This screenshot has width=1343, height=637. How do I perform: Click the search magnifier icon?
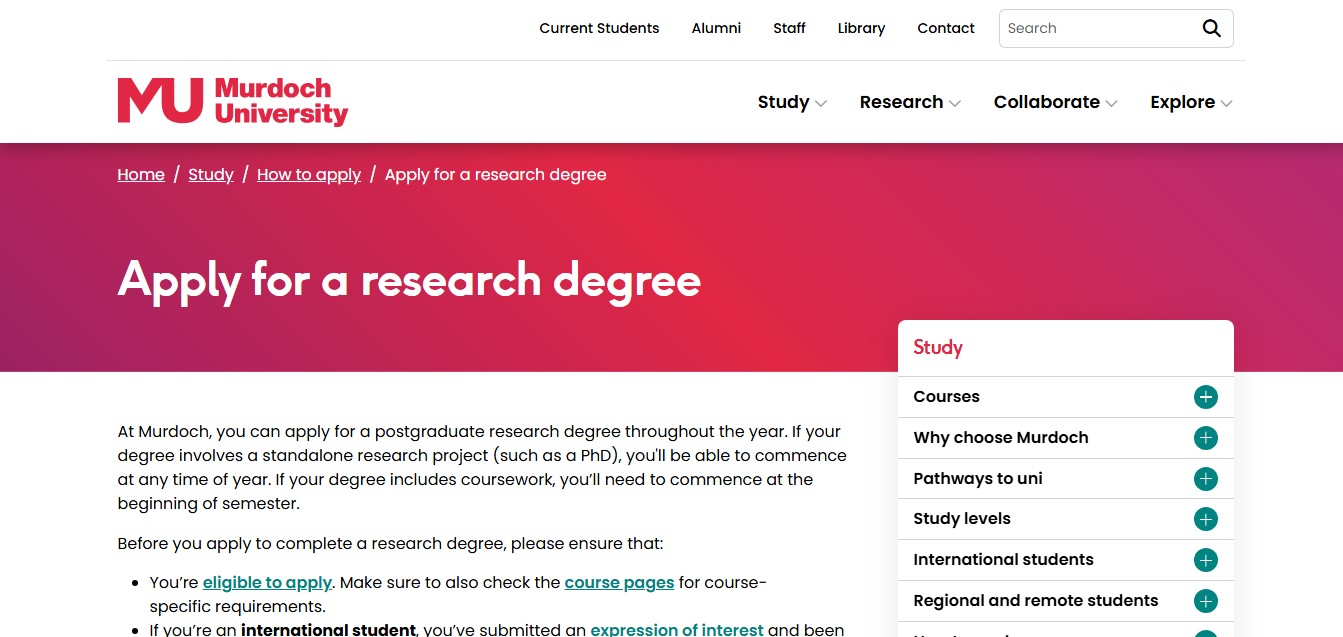[1211, 29]
